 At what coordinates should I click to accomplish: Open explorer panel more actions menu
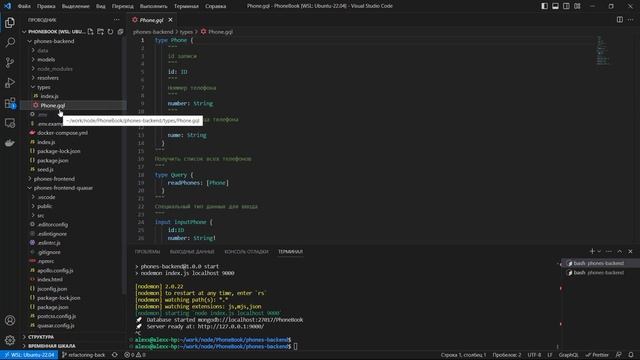[117, 20]
